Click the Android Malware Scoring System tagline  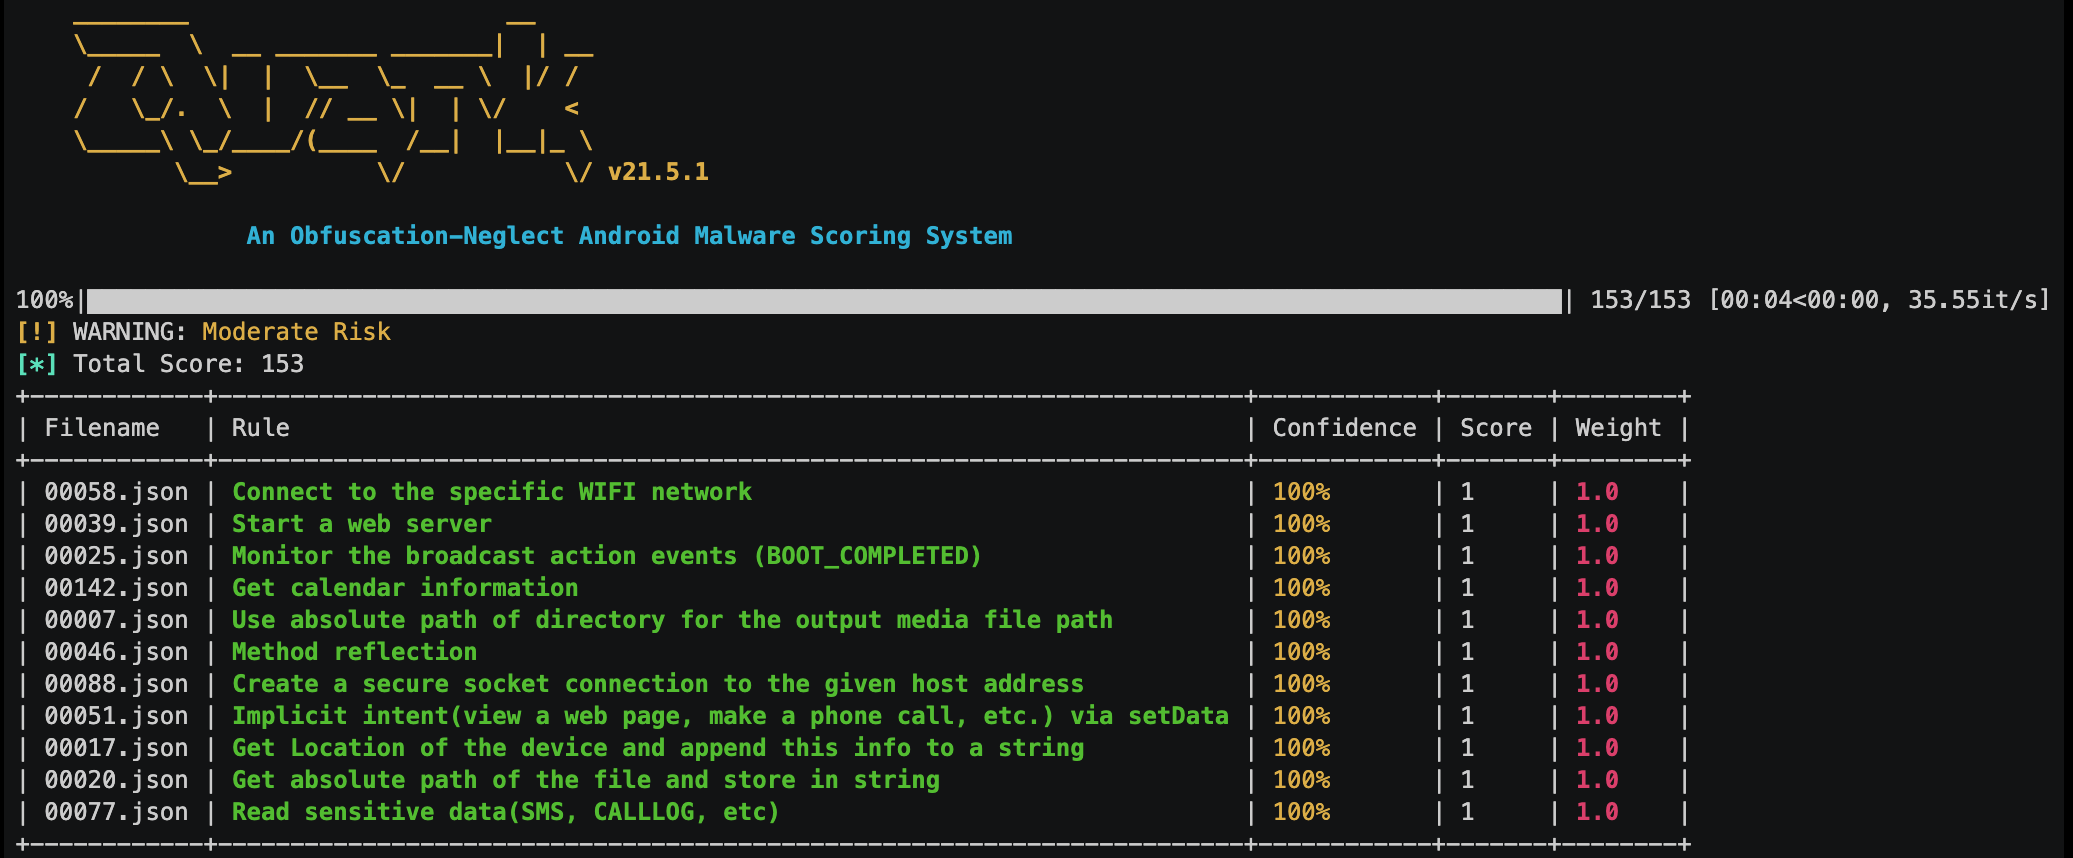[x=629, y=236]
